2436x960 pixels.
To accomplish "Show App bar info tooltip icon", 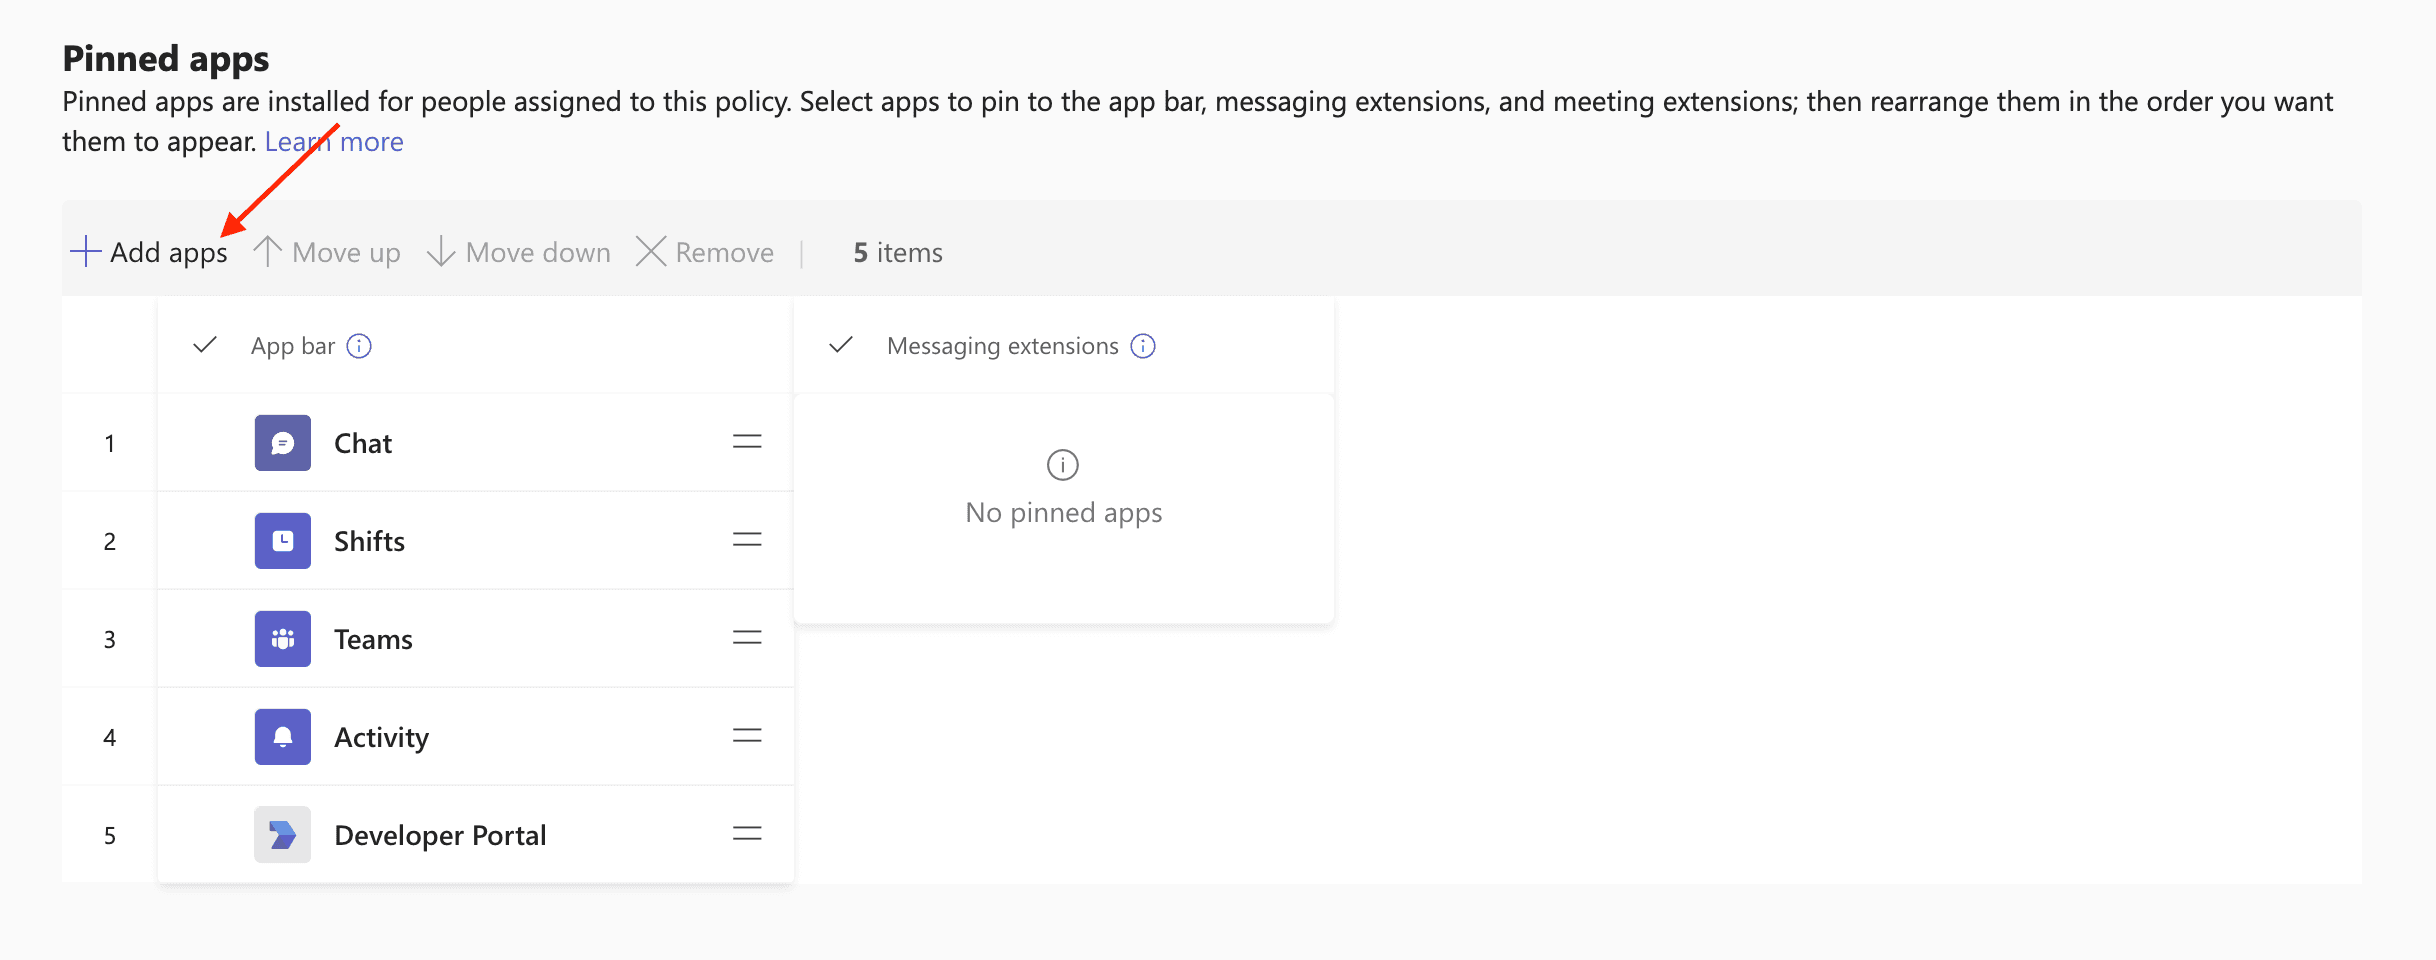I will (x=359, y=346).
